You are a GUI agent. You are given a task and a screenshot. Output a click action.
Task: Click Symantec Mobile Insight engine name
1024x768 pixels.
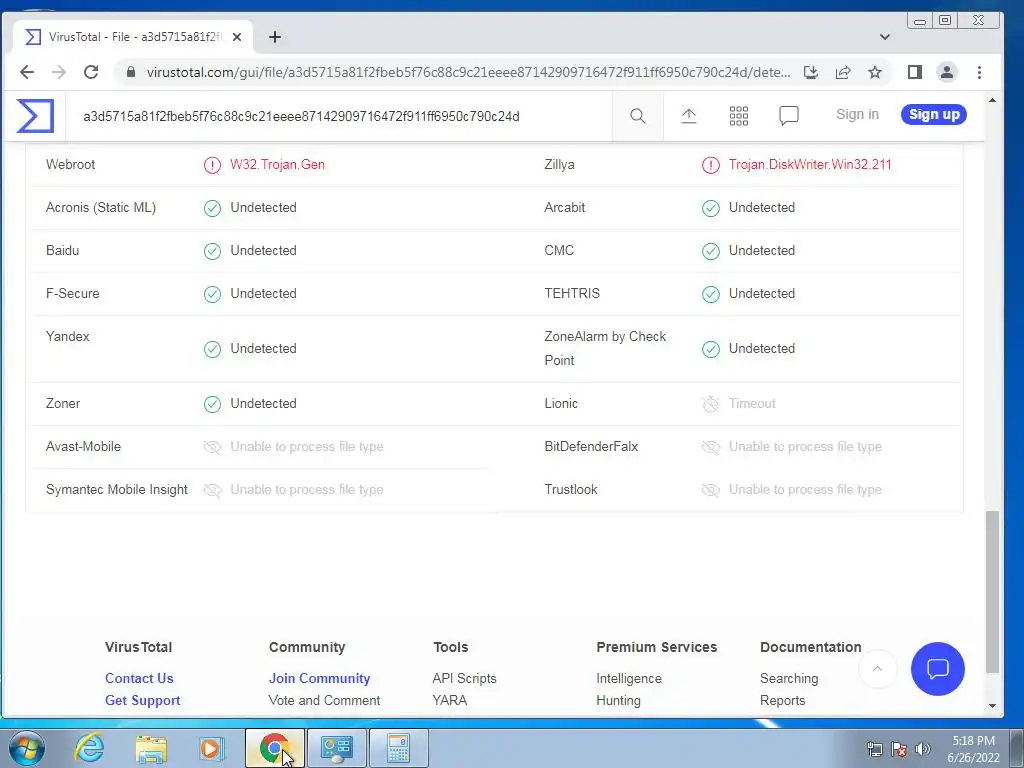(x=117, y=489)
